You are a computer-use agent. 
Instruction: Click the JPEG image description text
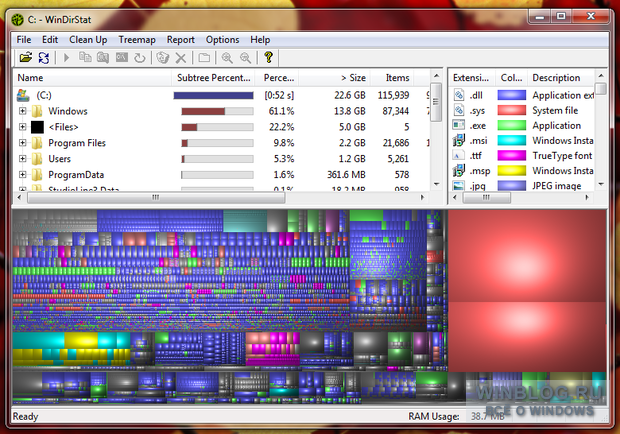[x=557, y=186]
